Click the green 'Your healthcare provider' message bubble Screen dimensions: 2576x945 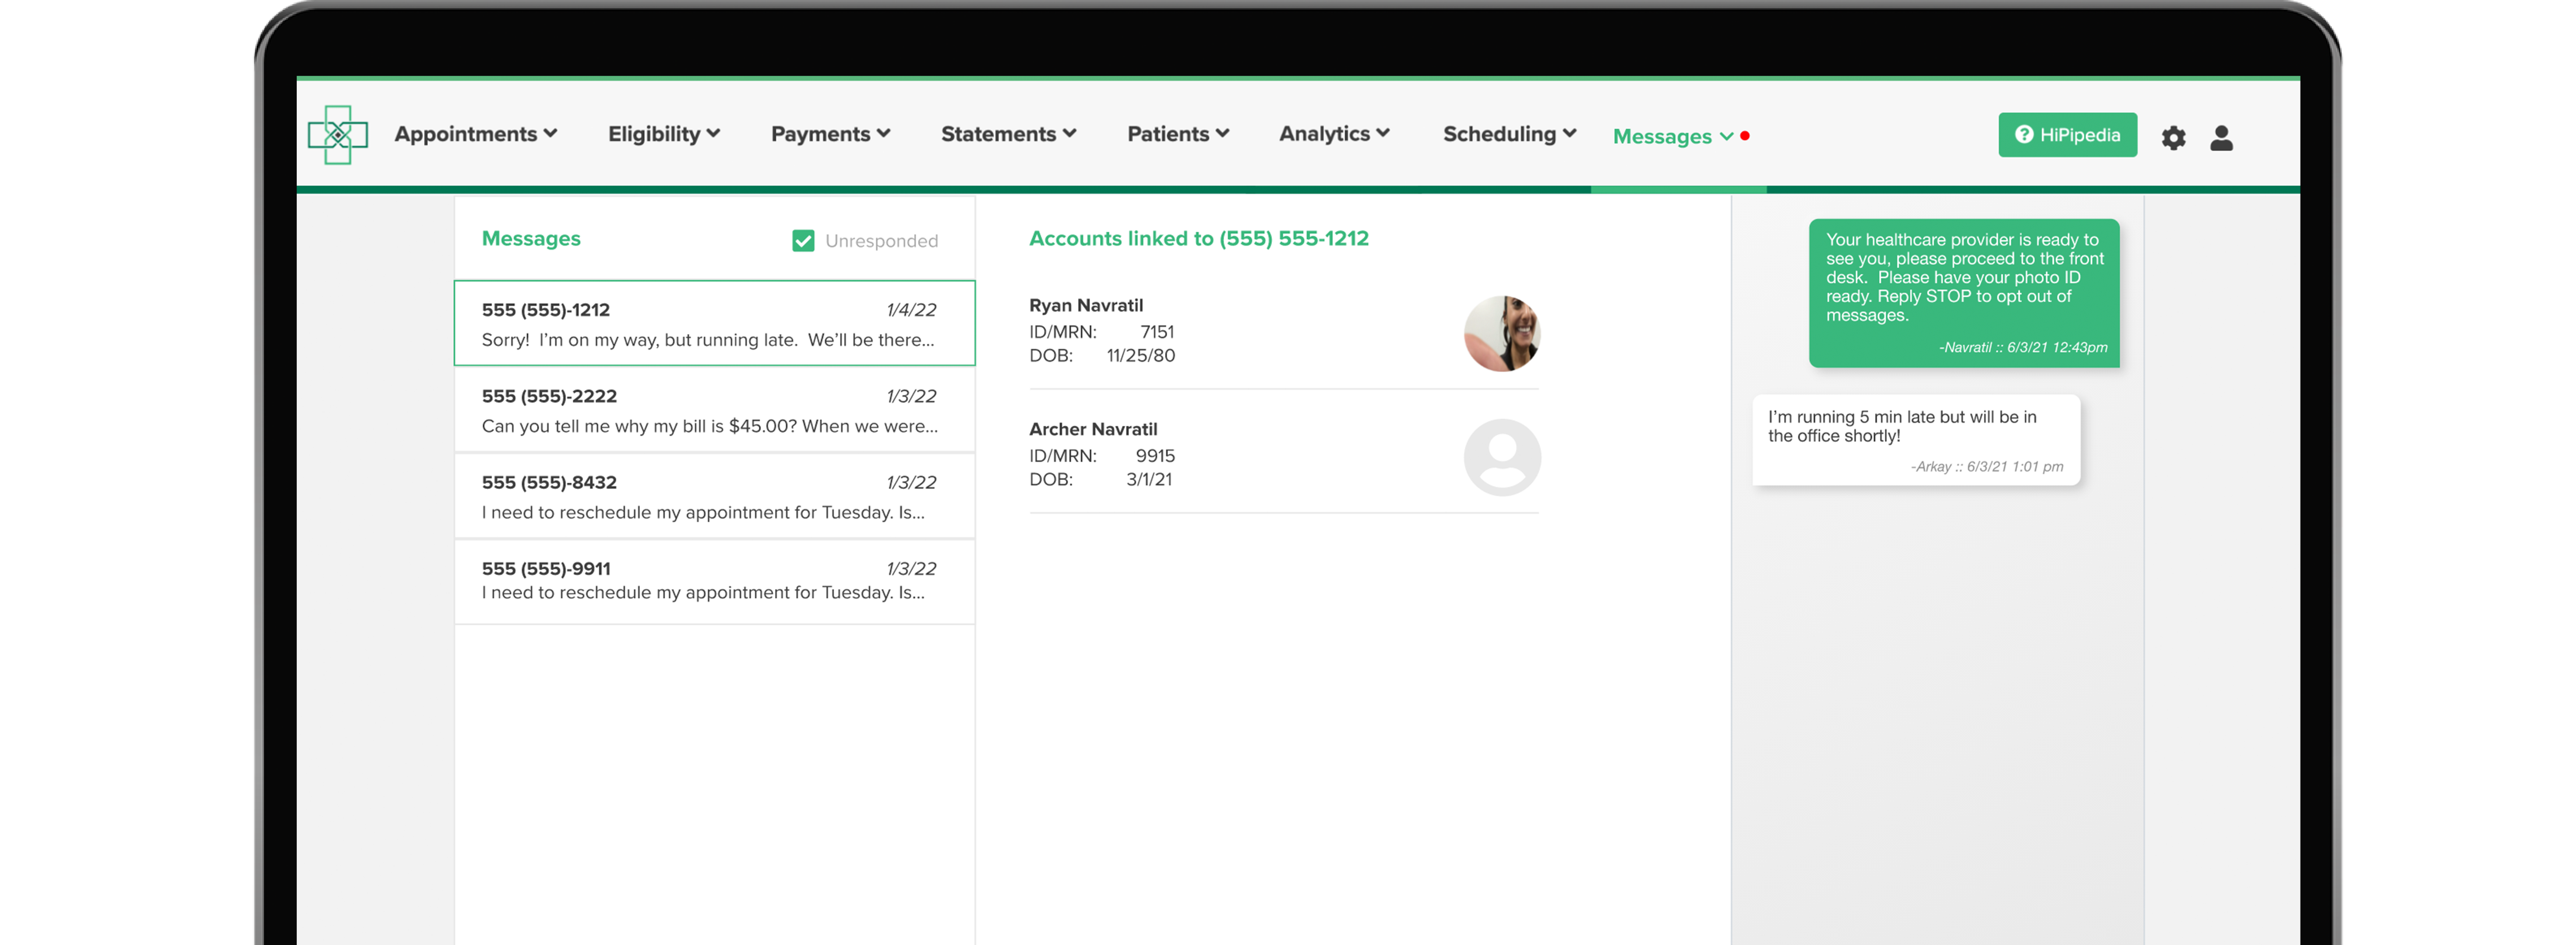coord(1964,293)
